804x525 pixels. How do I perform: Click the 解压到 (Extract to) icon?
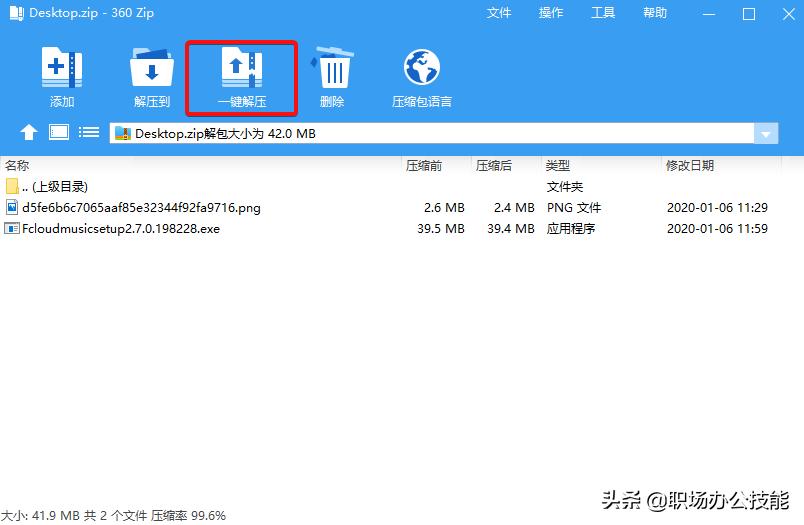coord(152,67)
